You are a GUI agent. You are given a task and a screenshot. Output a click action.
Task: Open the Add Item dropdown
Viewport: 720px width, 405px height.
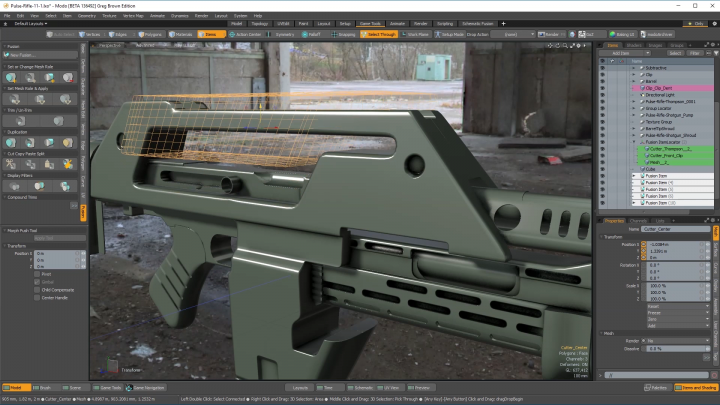click(620, 53)
